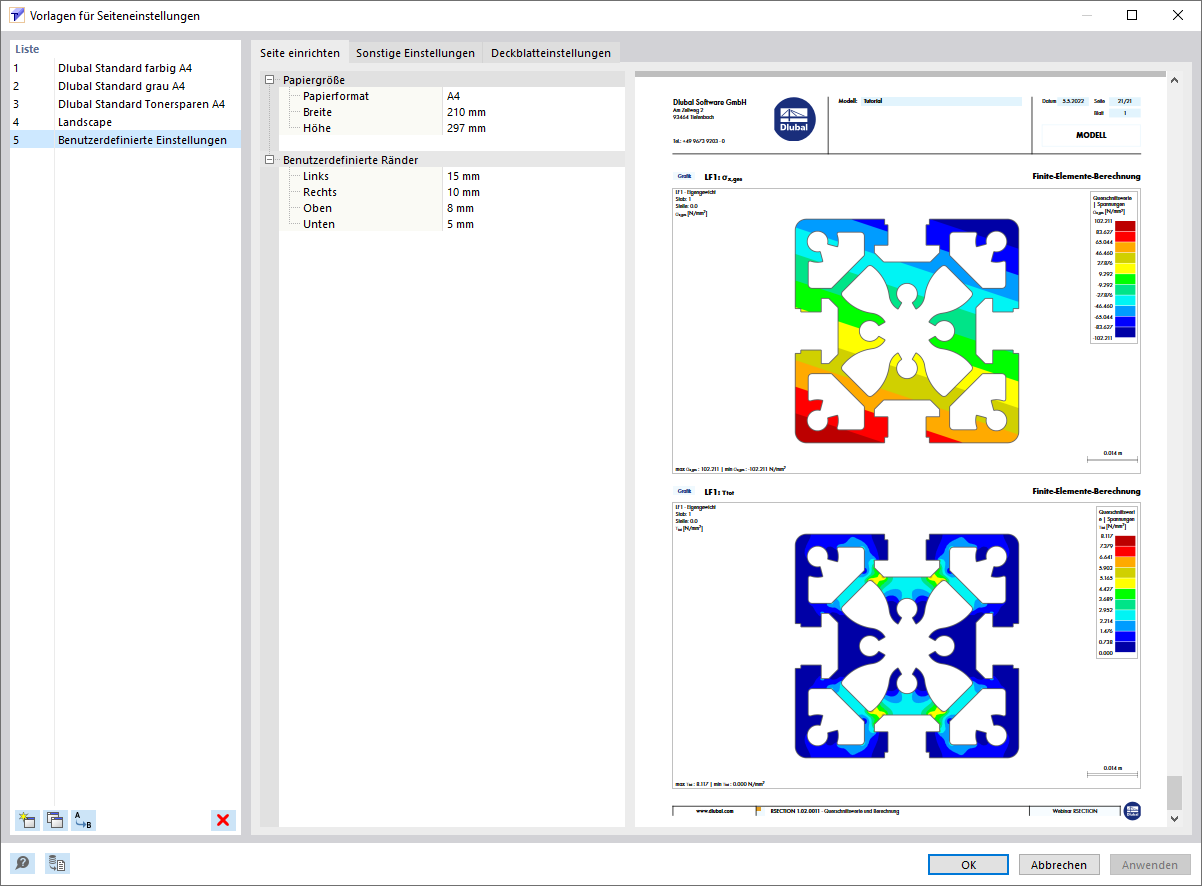Click the Höhe label
This screenshot has height=886, width=1202.
click(317, 128)
